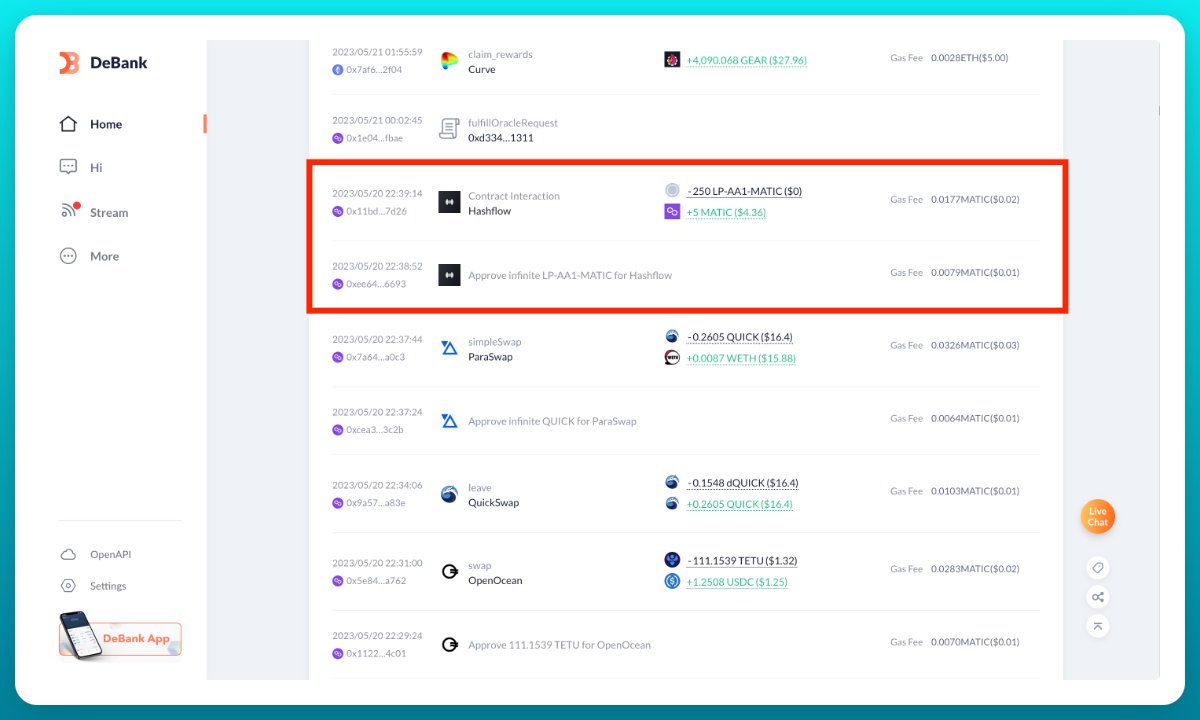Click the -0.1548 dQUICK amount
This screenshot has height=720, width=1200.
click(x=742, y=483)
